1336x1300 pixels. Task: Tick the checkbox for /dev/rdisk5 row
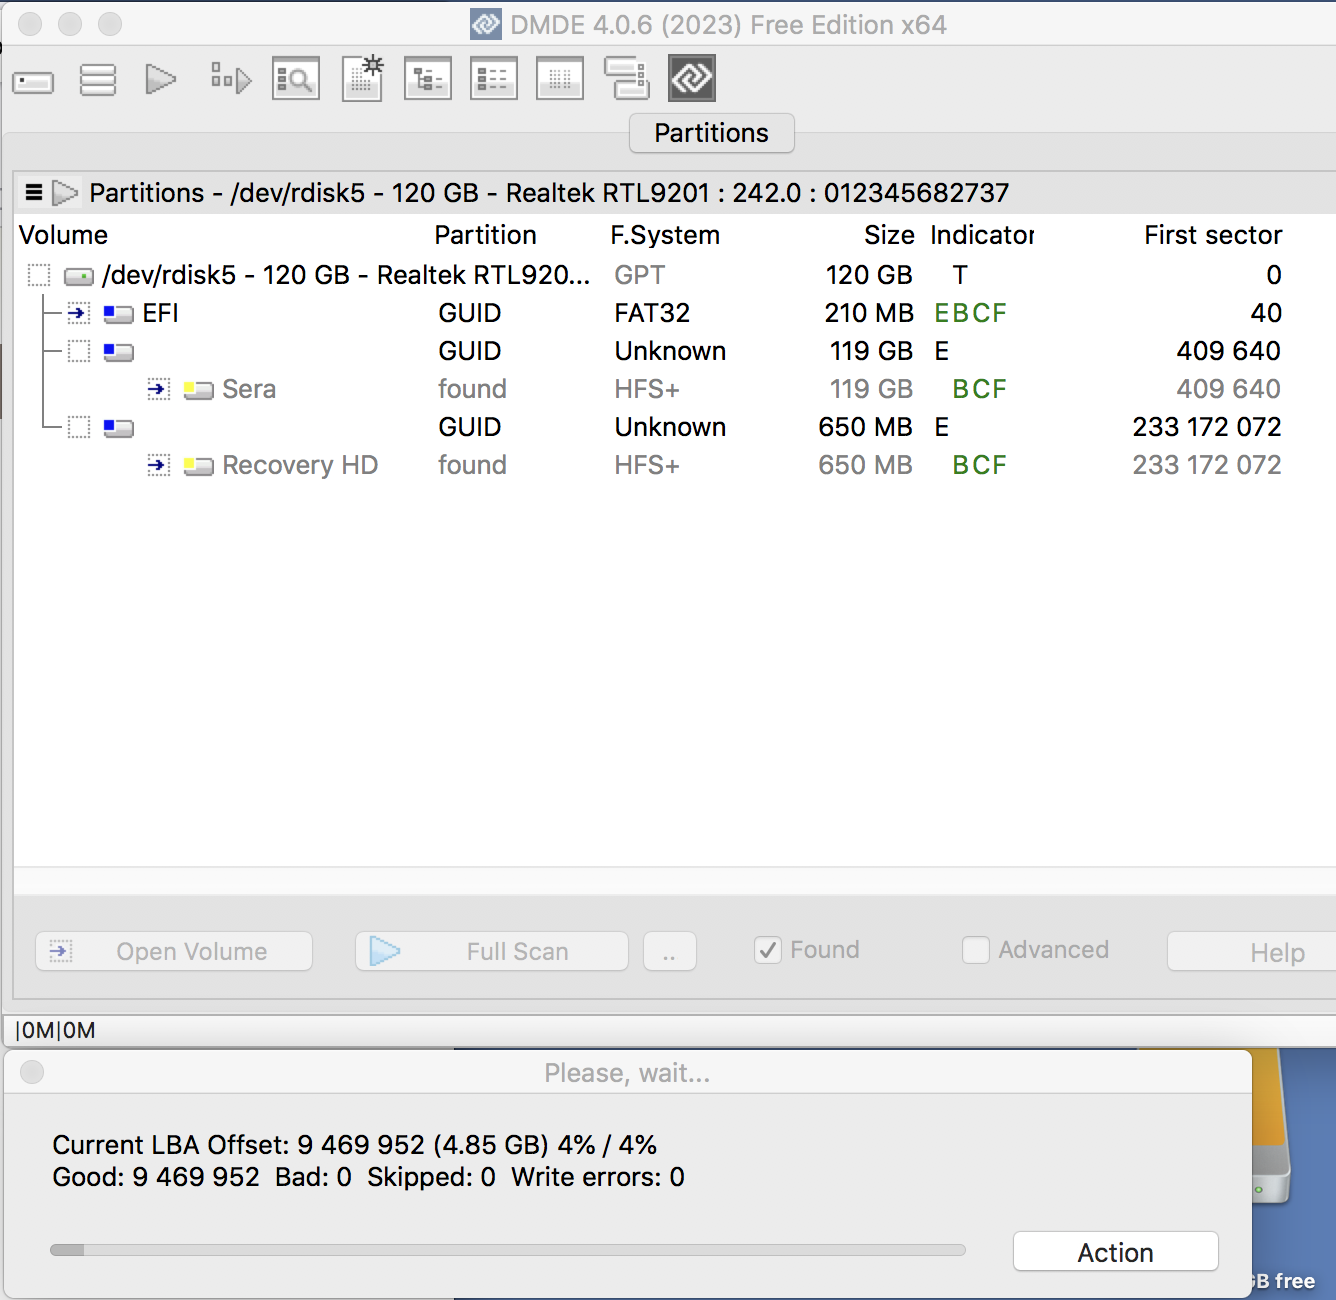click(39, 275)
